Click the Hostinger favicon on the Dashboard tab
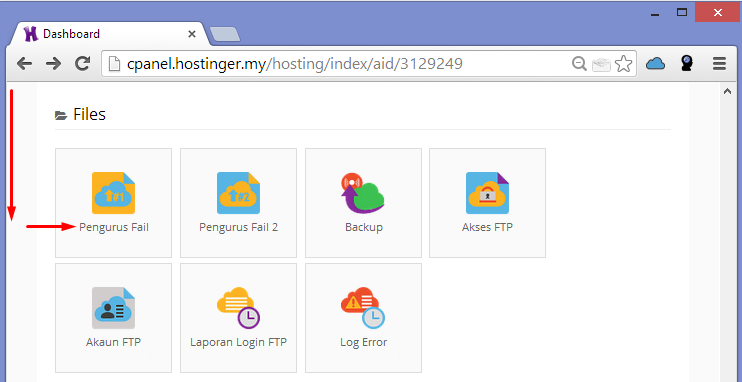 click(31, 34)
